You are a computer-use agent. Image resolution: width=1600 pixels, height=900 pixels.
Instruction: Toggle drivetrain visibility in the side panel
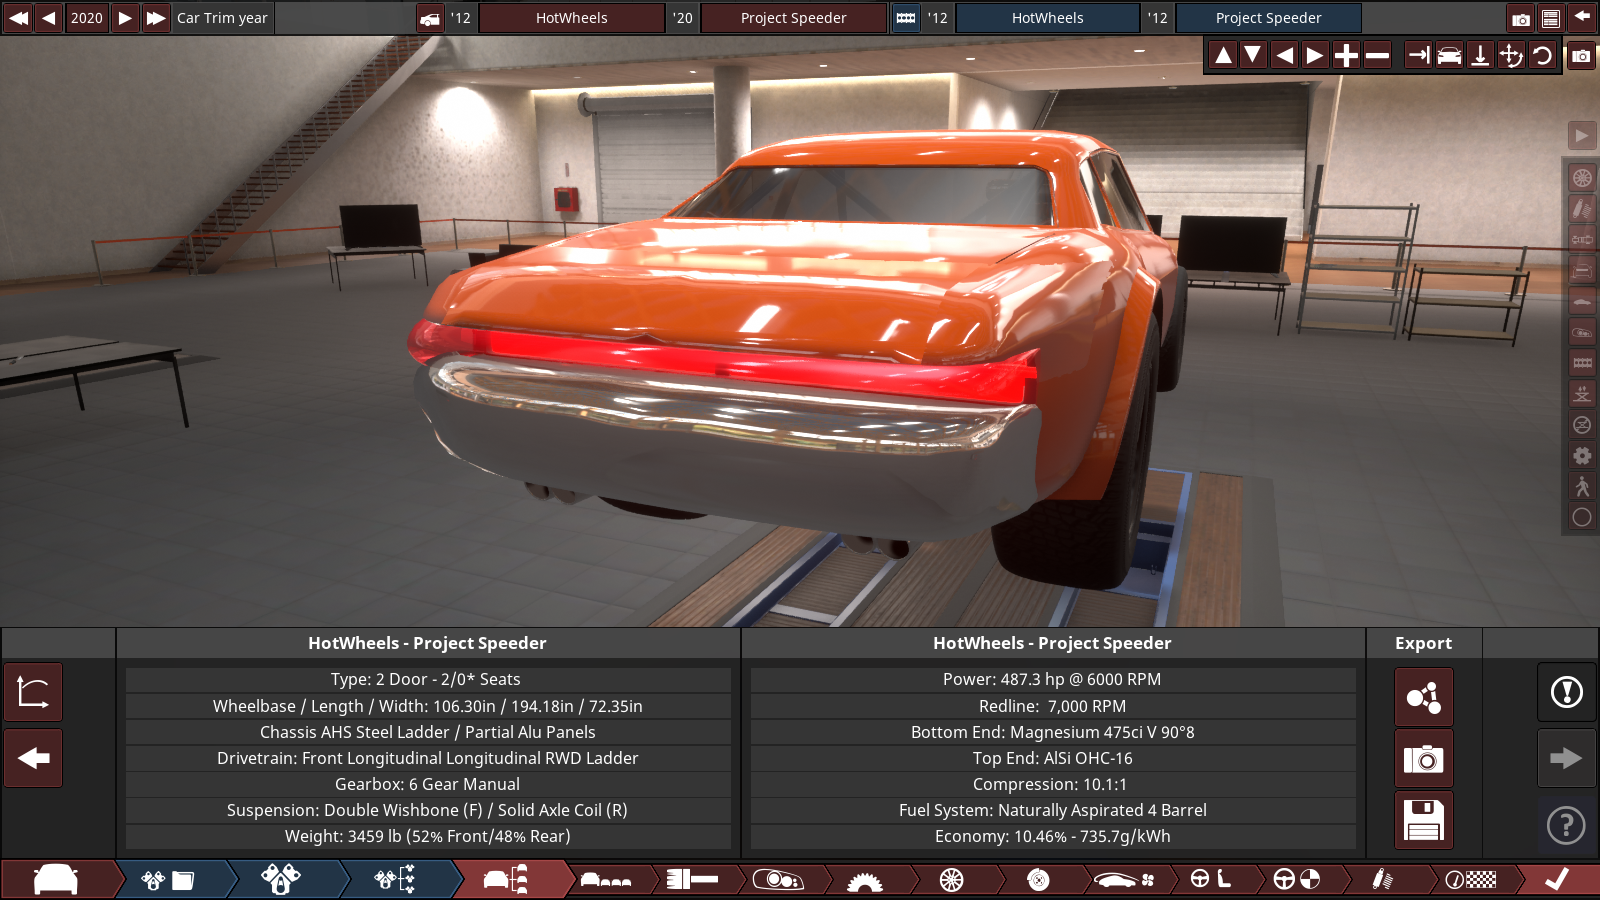click(x=1582, y=240)
